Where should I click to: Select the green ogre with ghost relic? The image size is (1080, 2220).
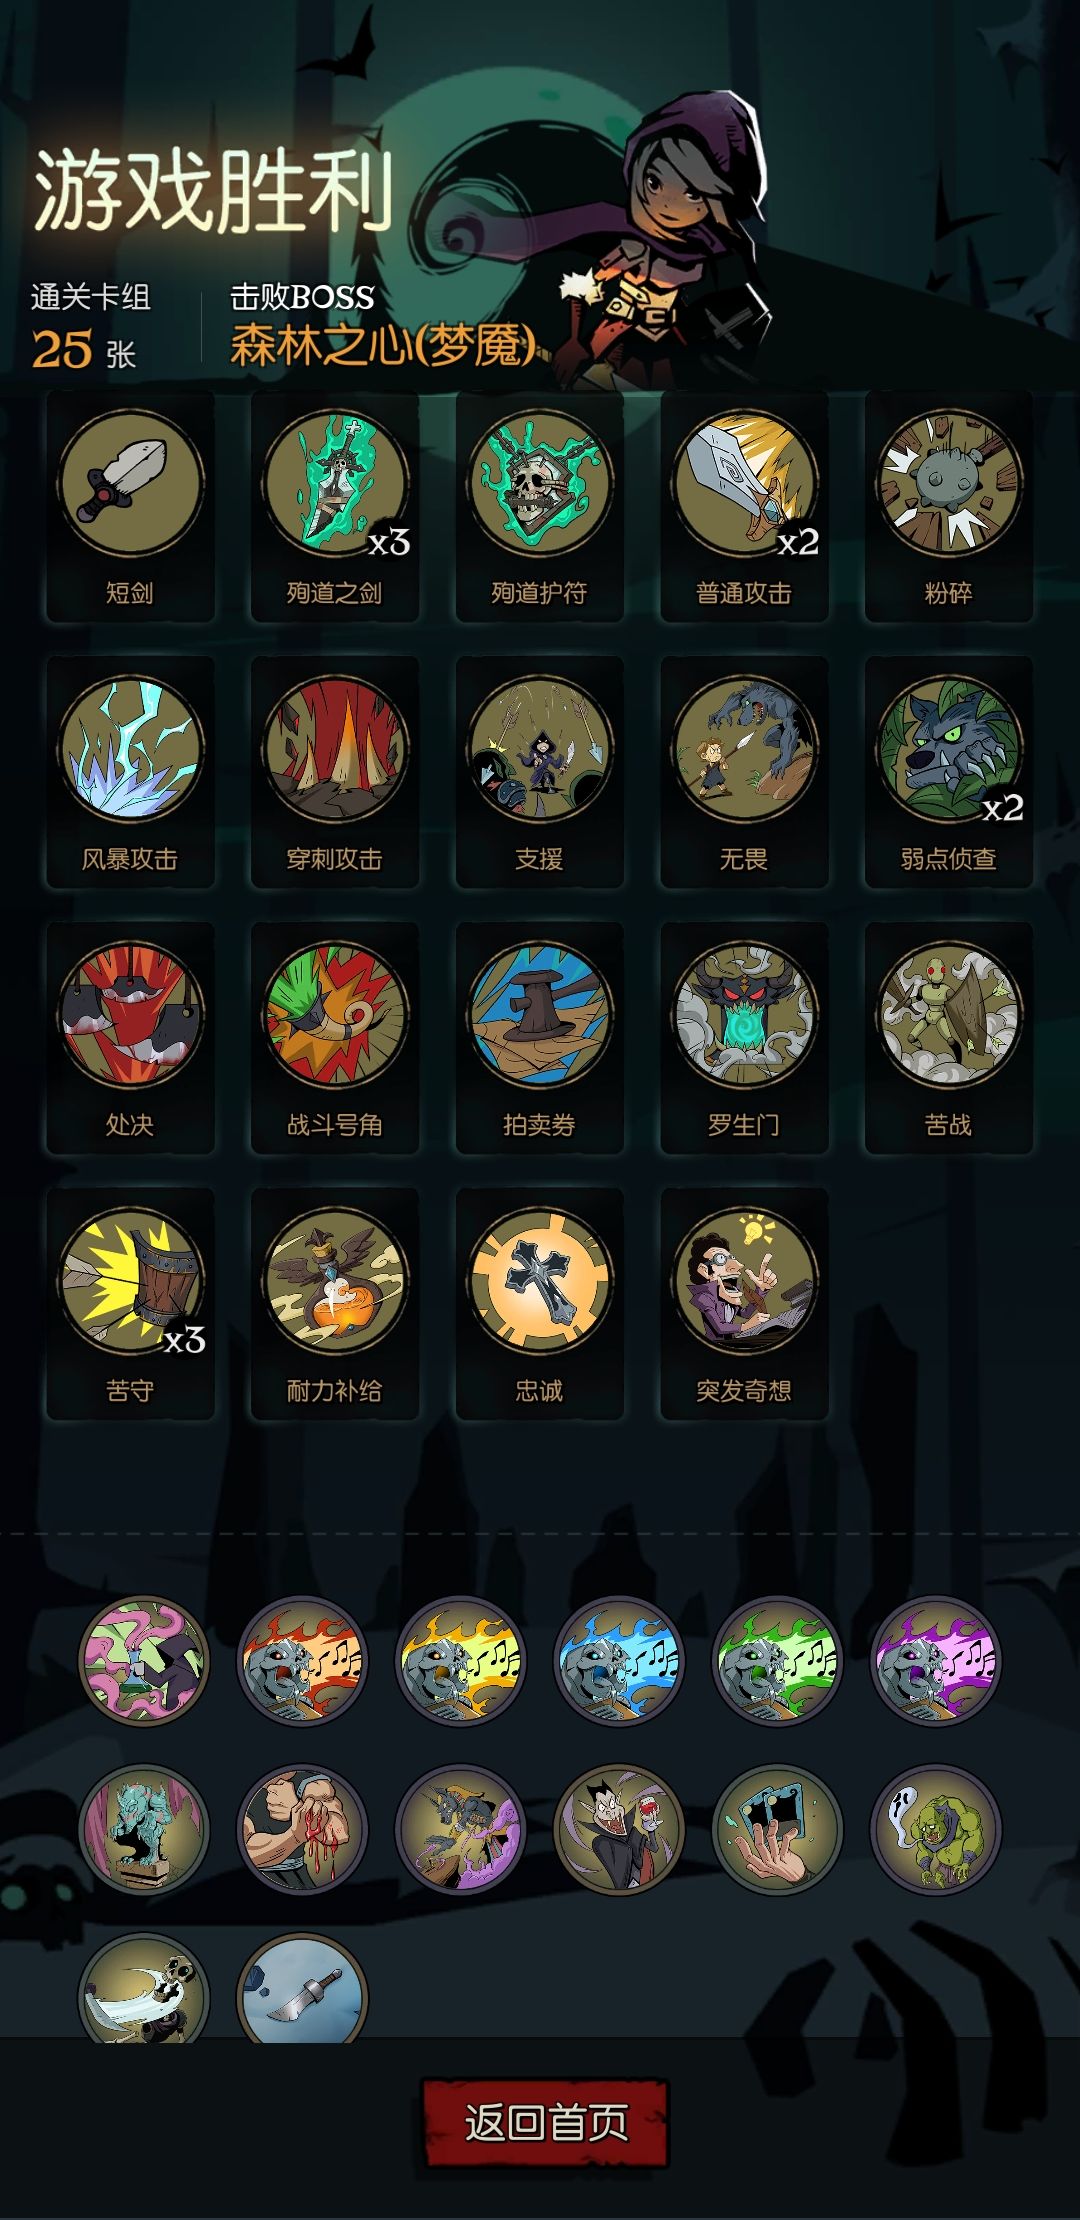pyautogui.click(x=936, y=1829)
